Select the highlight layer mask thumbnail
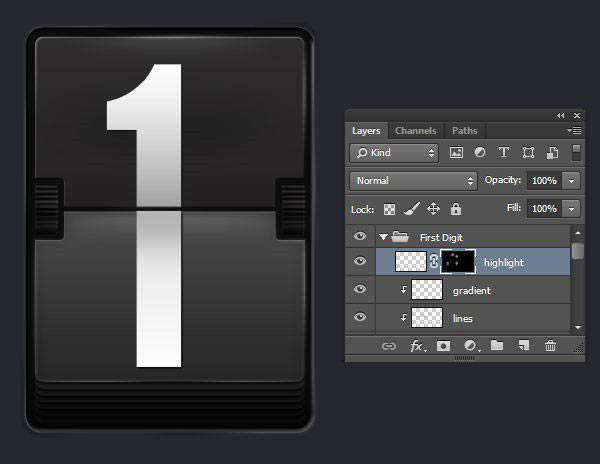The width and height of the screenshot is (600, 464). click(459, 262)
